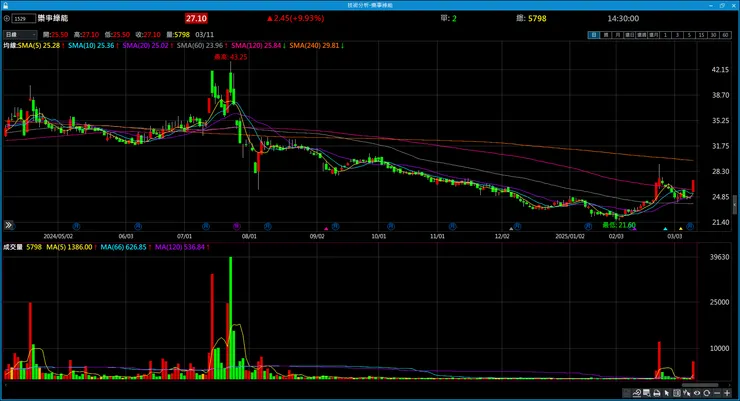This screenshot has width=740, height=401.
Task: Click the horizontal scrollbar above bottom toolbar
Action: coord(700,385)
